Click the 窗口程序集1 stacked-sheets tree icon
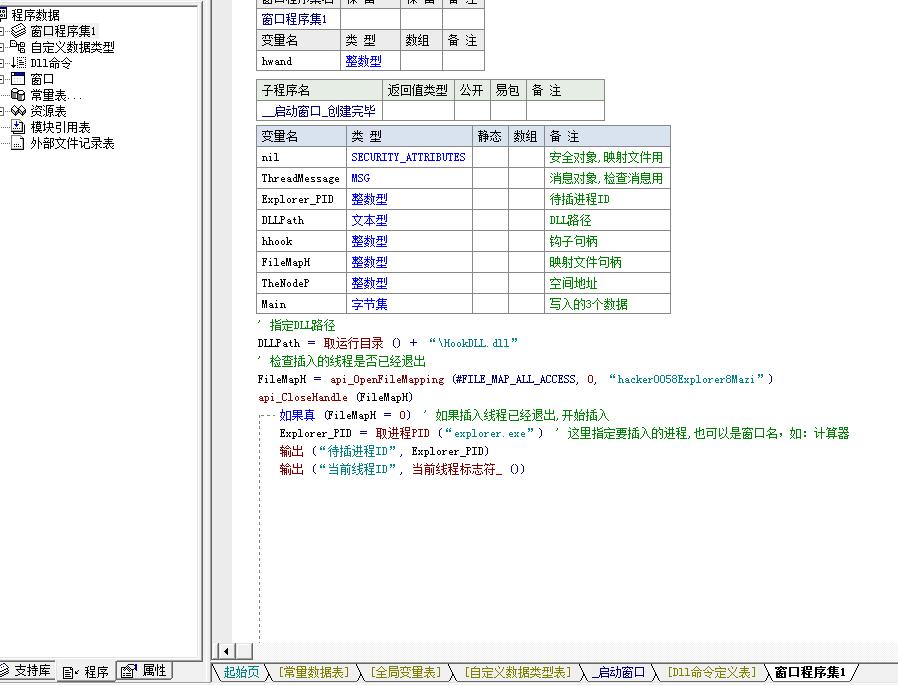Screen dimensions: 898x685 coord(18,30)
